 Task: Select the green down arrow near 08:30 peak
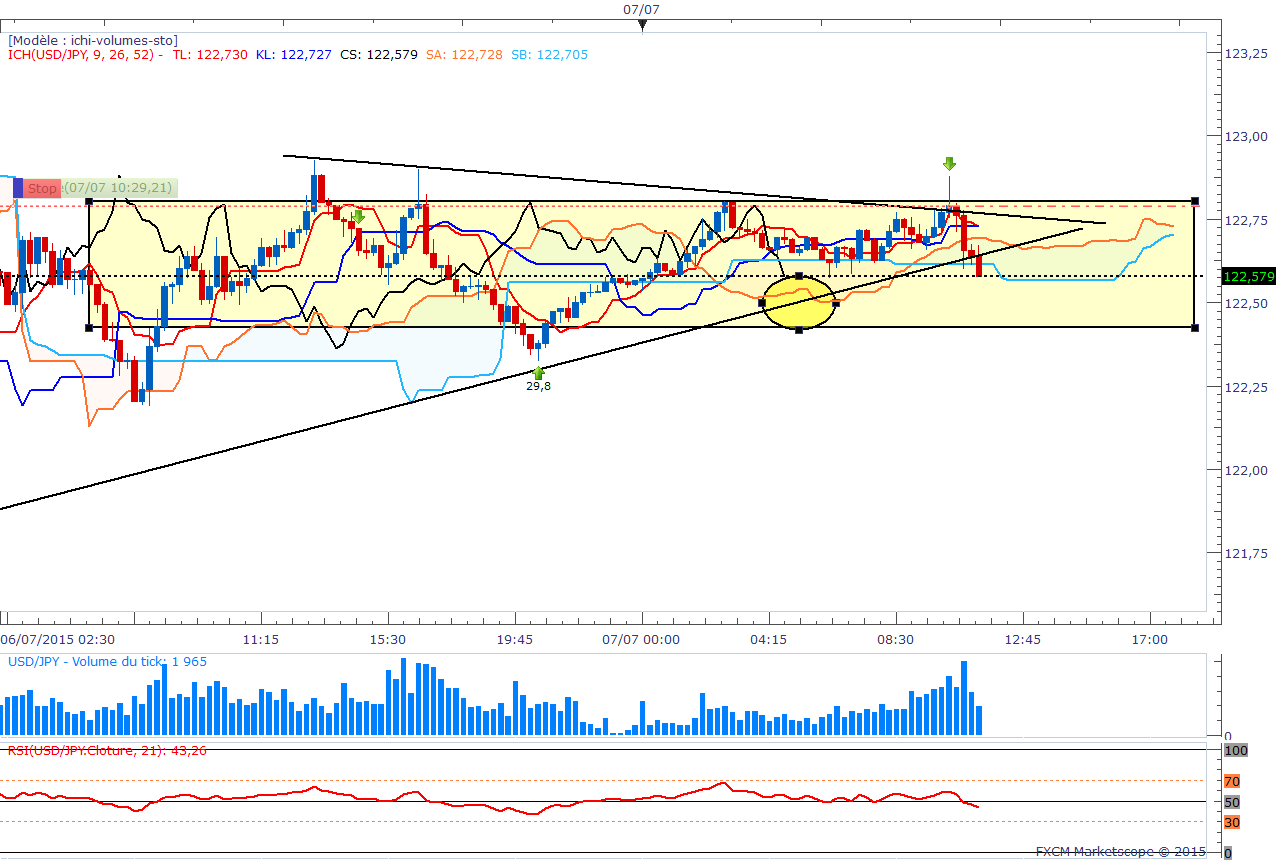[948, 163]
